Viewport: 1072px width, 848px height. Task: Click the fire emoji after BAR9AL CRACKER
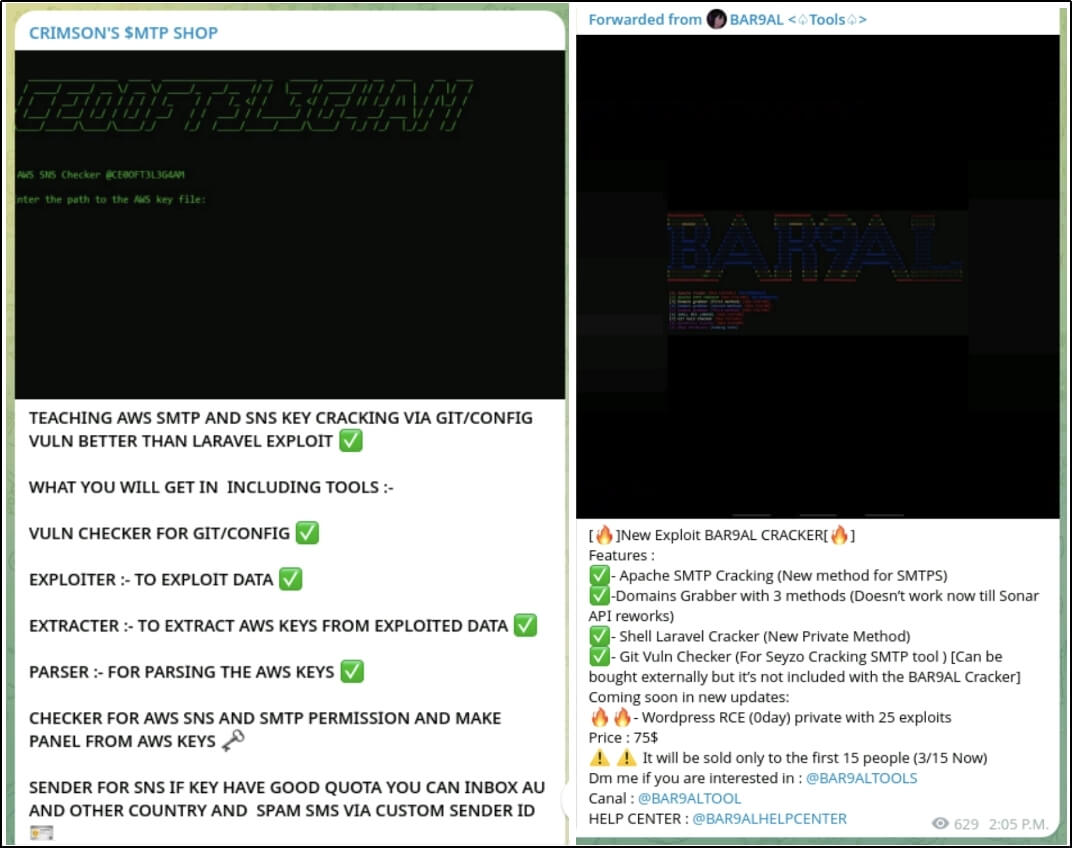pos(839,535)
